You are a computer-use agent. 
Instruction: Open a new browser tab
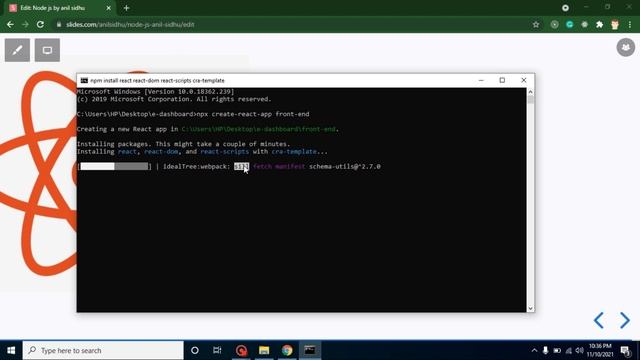(127, 8)
